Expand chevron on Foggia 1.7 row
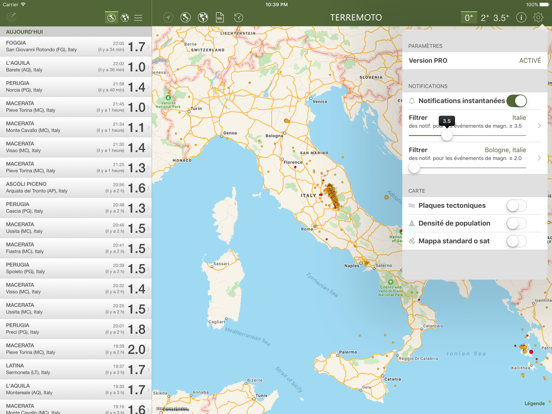The image size is (552, 414). pyautogui.click(x=148, y=47)
